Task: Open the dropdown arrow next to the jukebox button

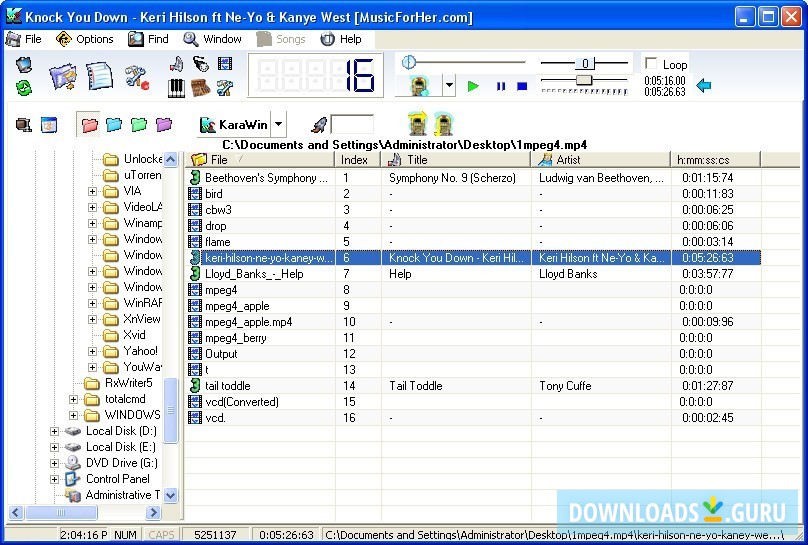Action: [x=449, y=86]
